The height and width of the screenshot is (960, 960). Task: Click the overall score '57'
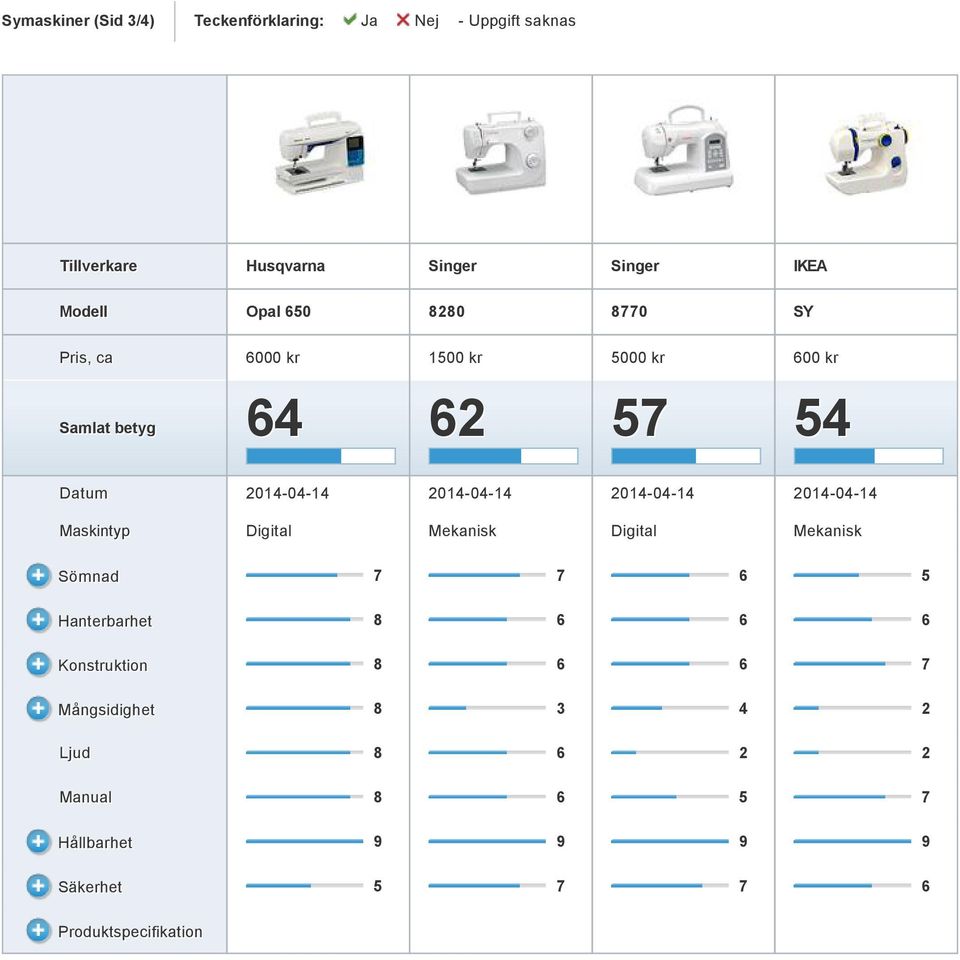point(639,418)
